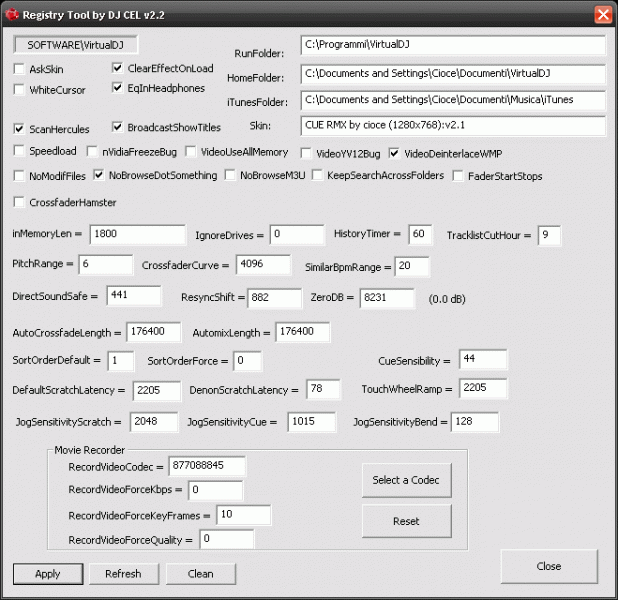Edit the RecordVideoCodec field
This screenshot has height=600, width=618.
point(207,466)
